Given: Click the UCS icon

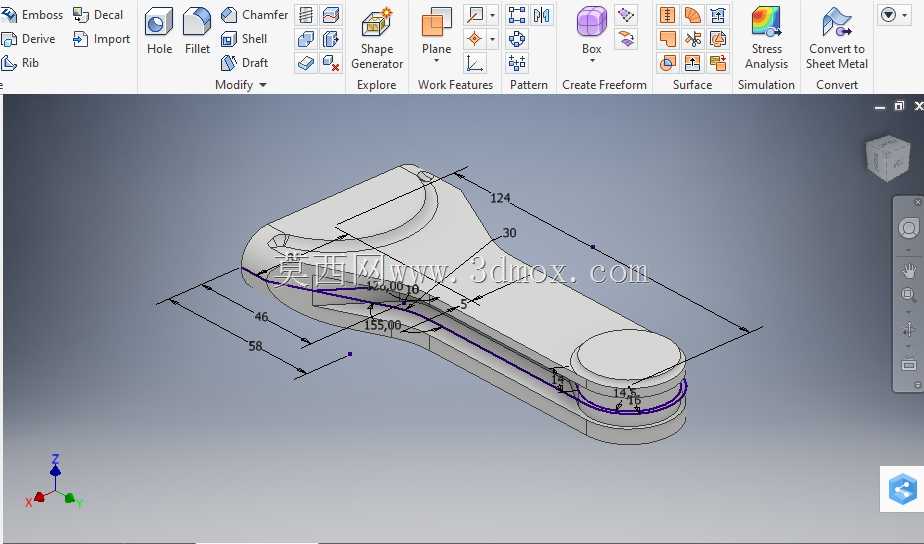Looking at the screenshot, I should [x=475, y=62].
